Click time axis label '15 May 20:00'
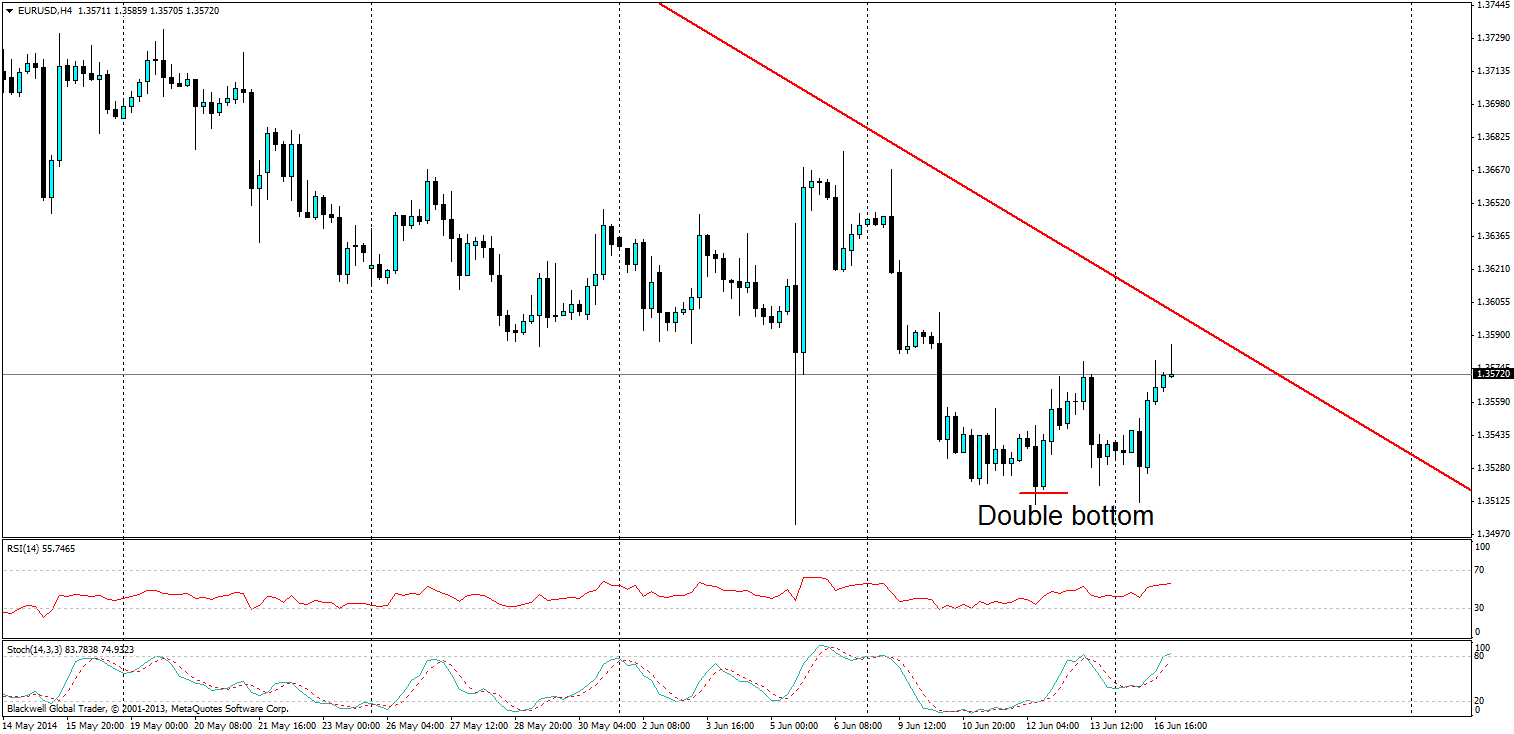 (95, 726)
